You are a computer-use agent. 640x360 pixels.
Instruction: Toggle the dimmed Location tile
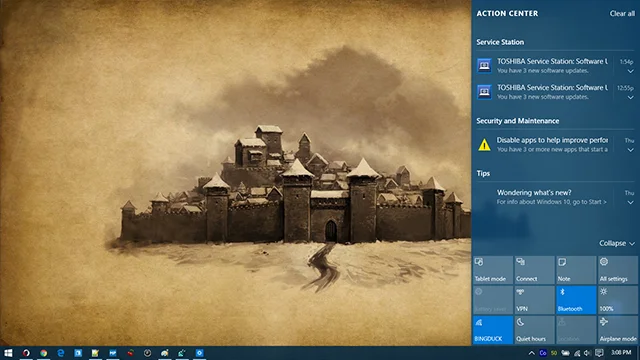[x=576, y=329]
